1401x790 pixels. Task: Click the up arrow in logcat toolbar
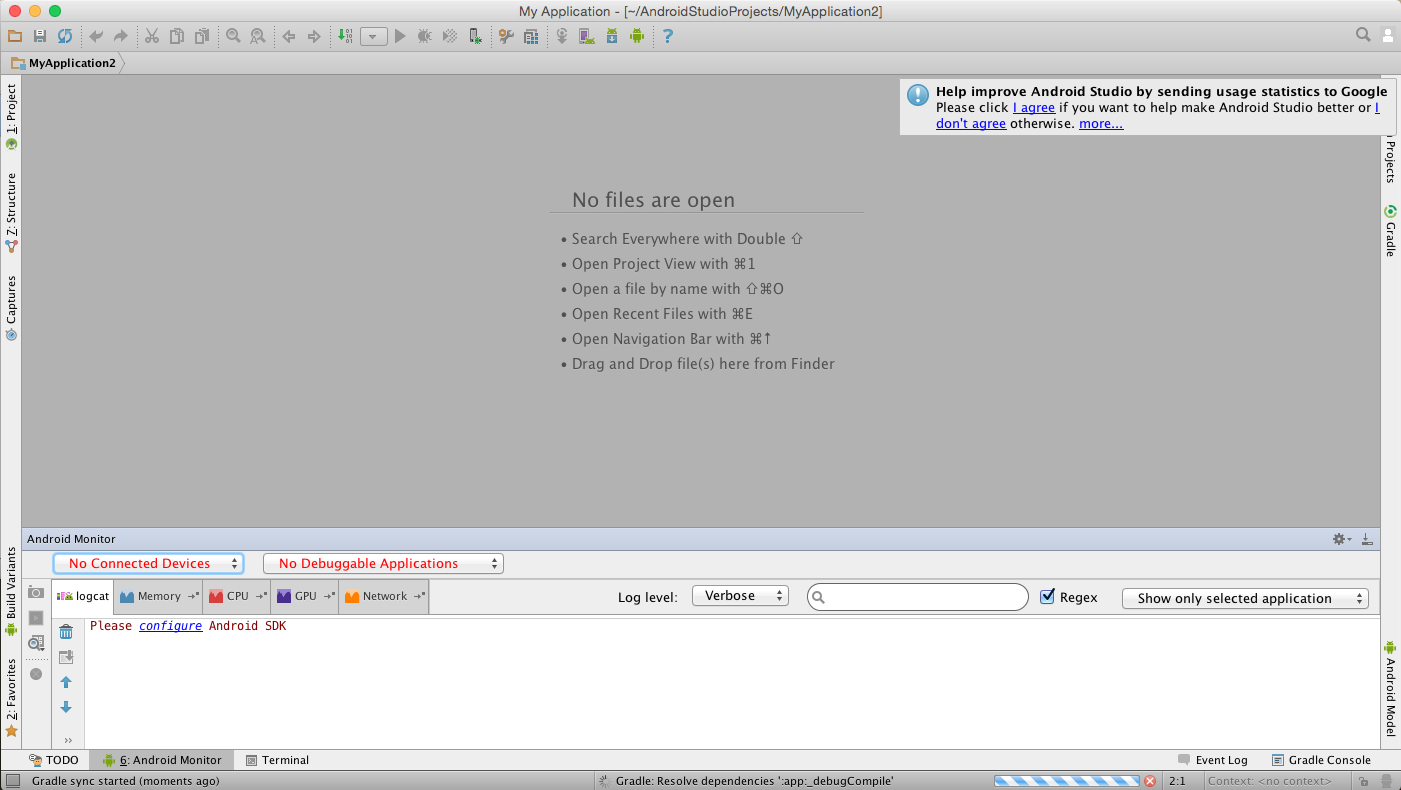(x=66, y=682)
